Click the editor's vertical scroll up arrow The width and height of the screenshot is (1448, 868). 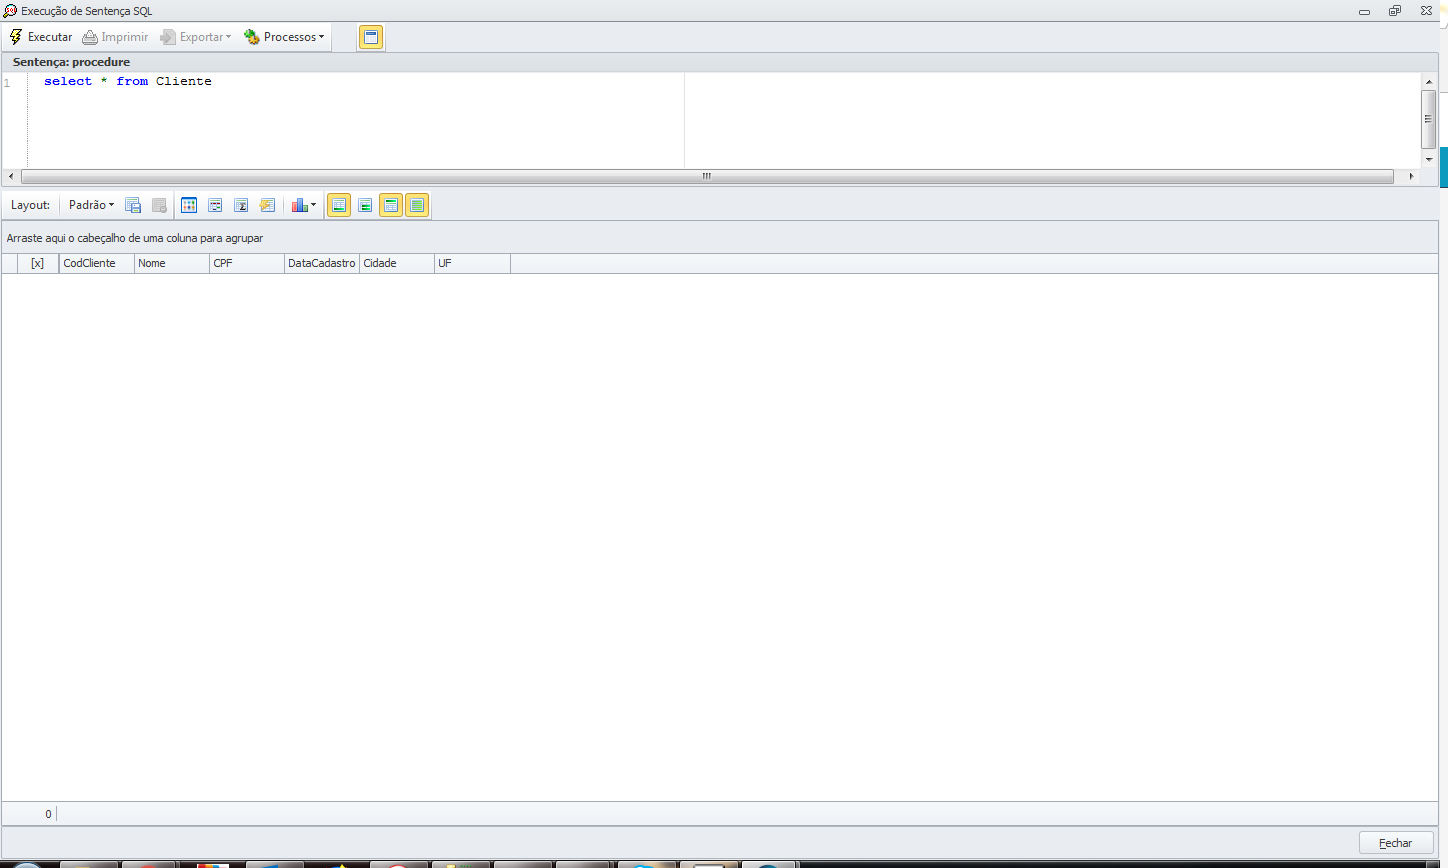pos(1429,82)
